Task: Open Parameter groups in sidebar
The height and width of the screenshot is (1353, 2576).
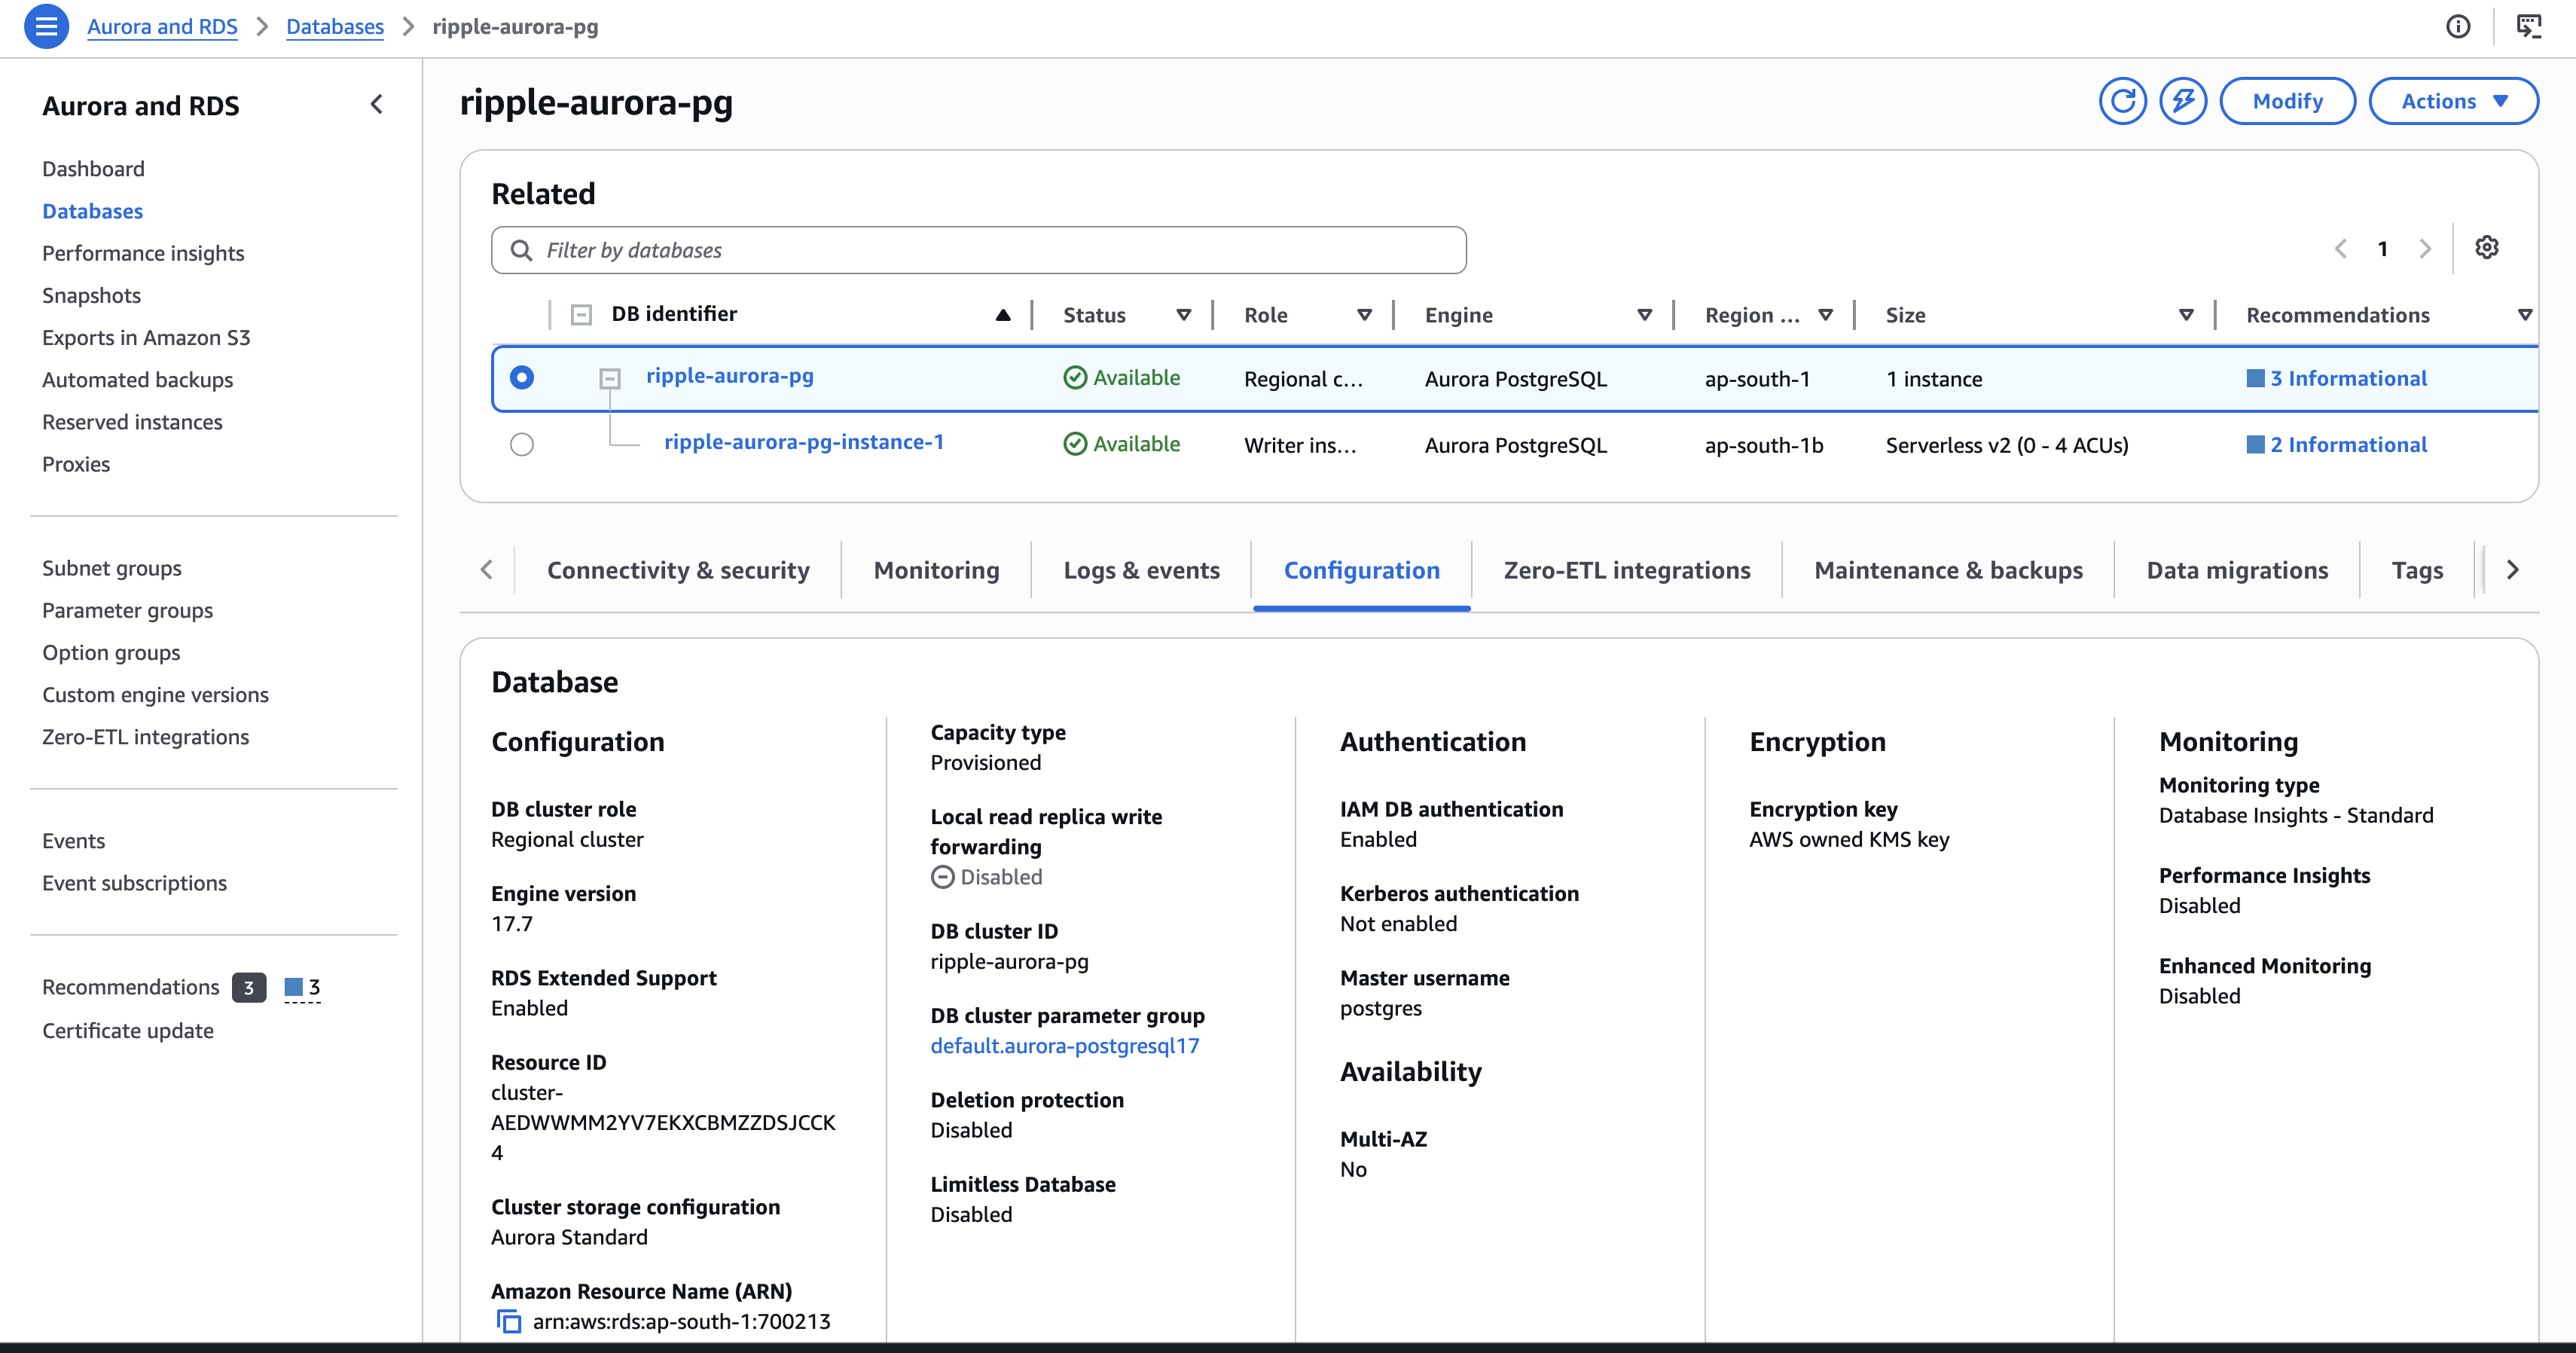Action: pyautogui.click(x=127, y=610)
